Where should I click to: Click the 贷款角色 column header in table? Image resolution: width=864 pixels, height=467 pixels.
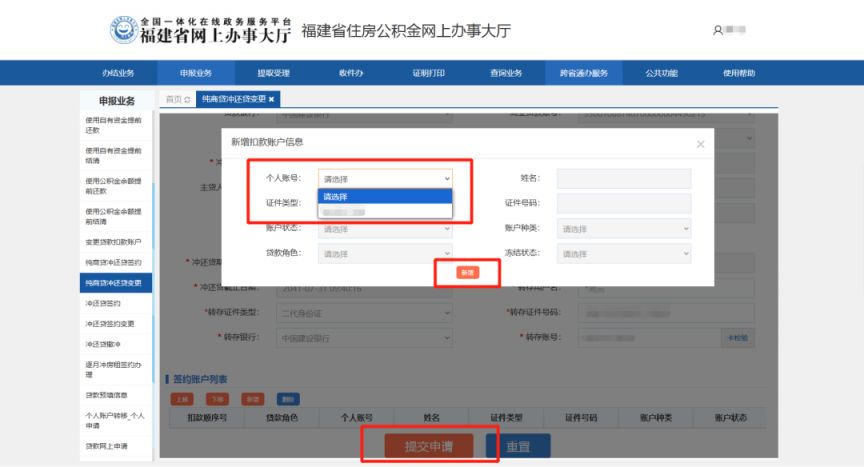coord(282,418)
